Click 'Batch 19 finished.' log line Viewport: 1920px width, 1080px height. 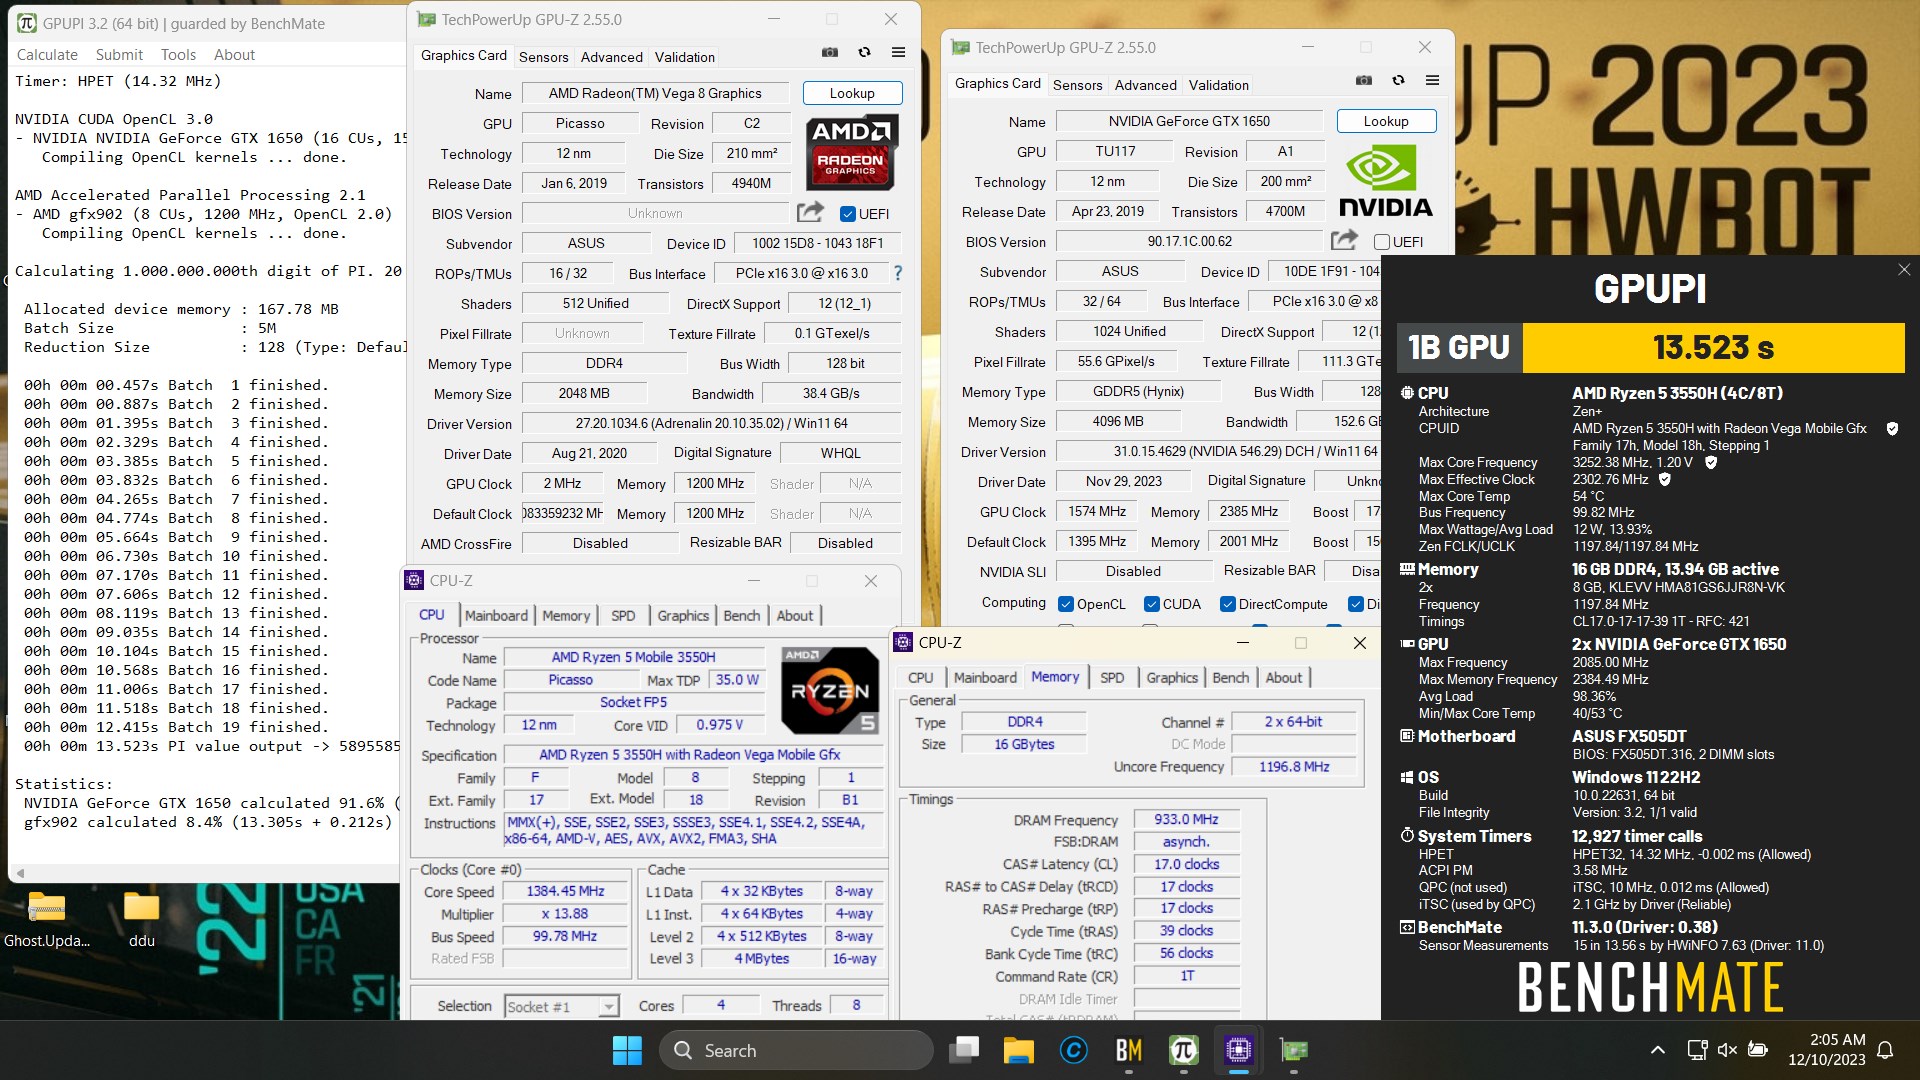(175, 727)
